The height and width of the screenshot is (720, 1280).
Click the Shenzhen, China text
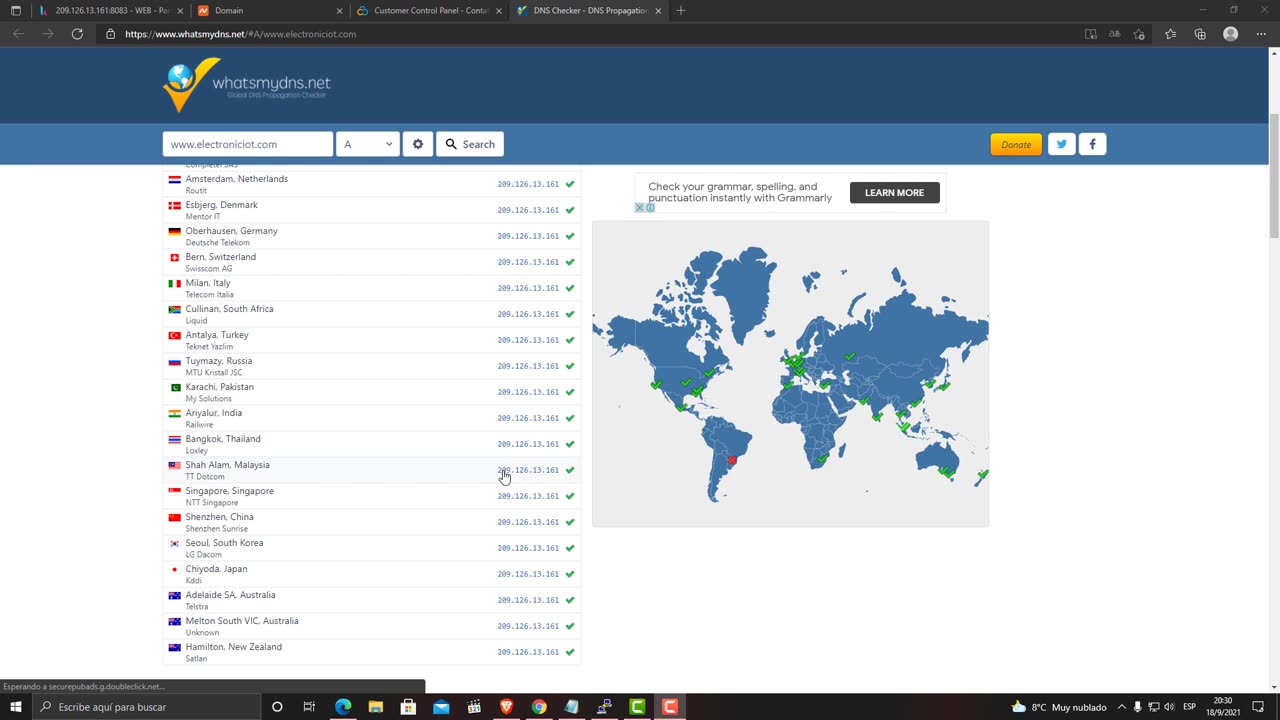(219, 517)
